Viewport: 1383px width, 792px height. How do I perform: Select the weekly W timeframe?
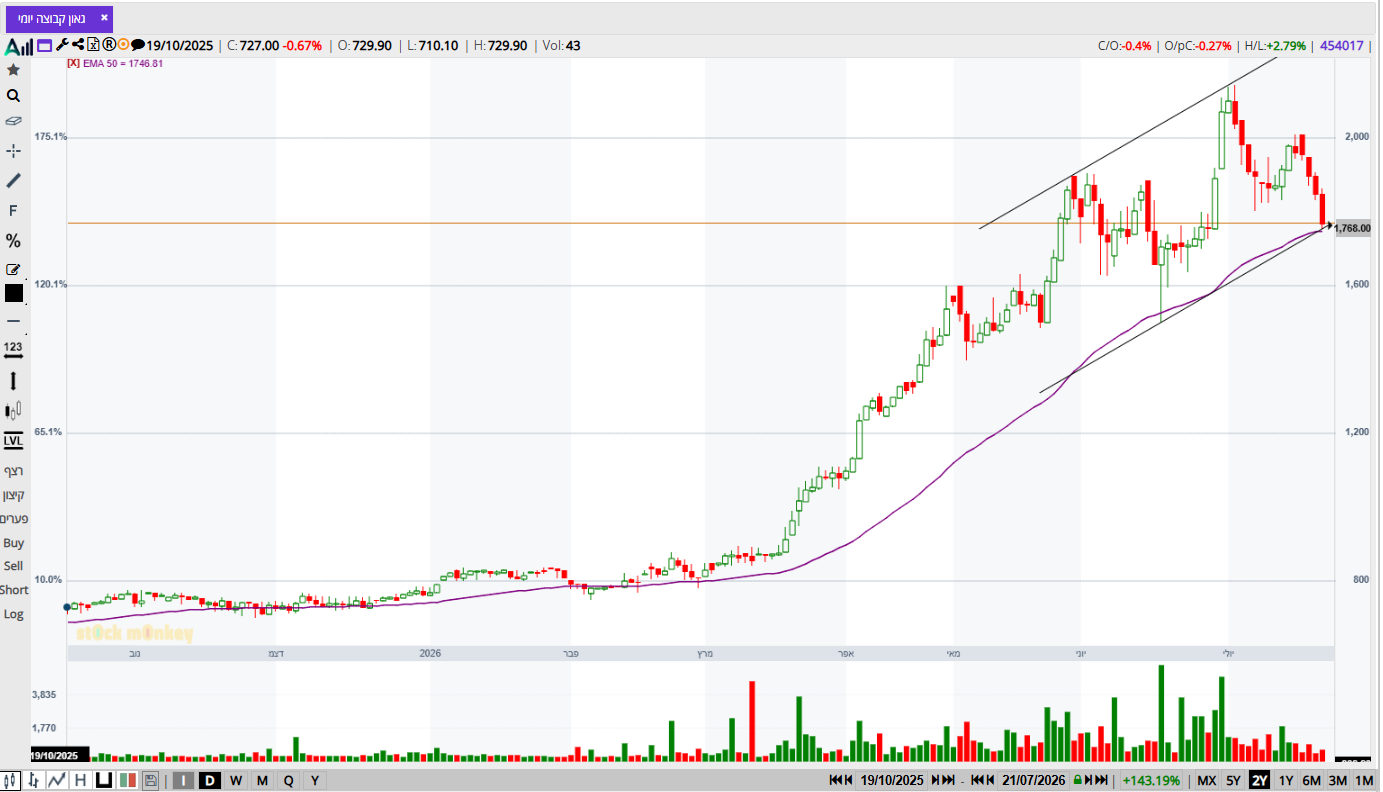coord(235,781)
